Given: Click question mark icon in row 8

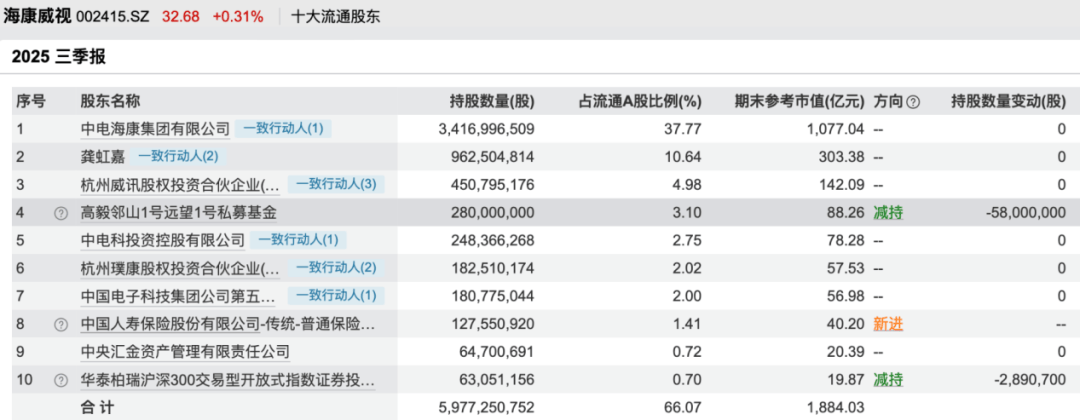Looking at the screenshot, I should click(61, 325).
